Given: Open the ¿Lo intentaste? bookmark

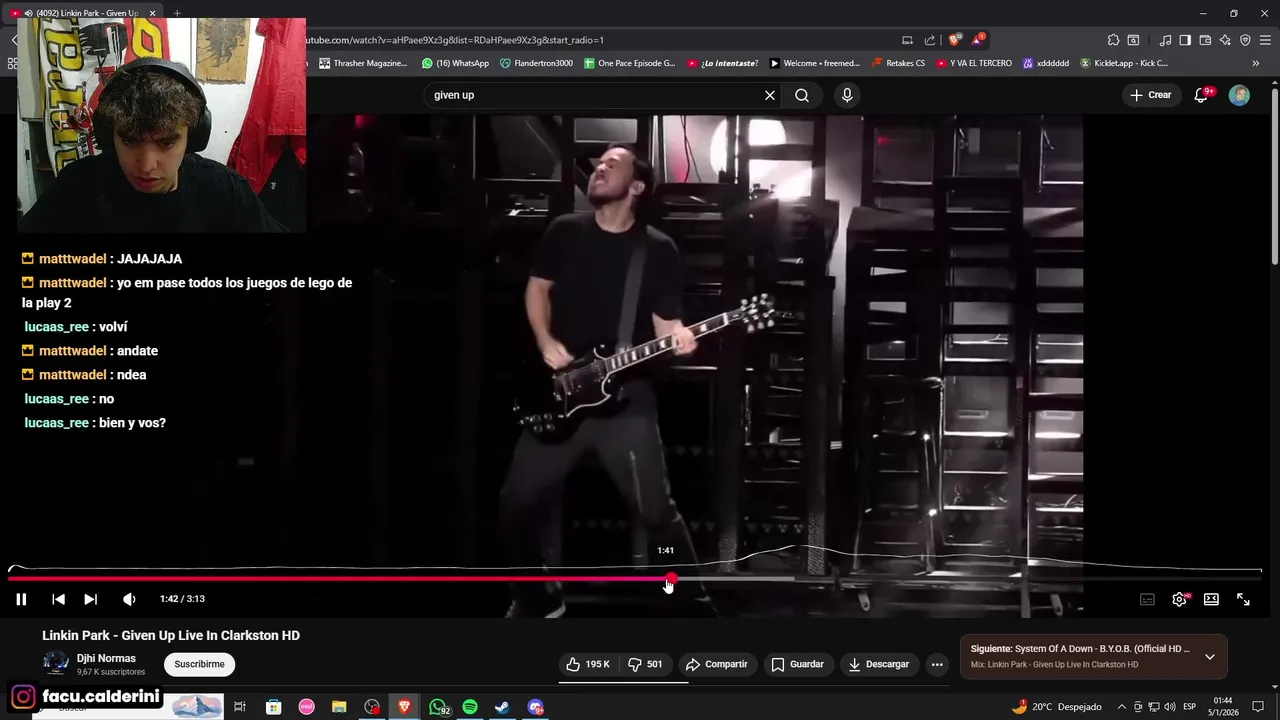Looking at the screenshot, I should [723, 63].
